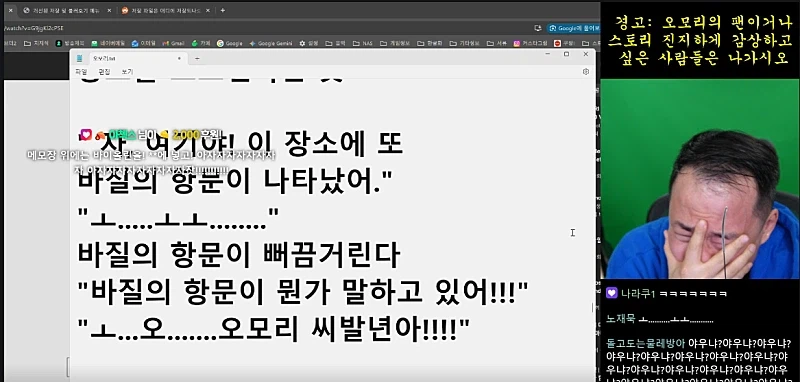The height and width of the screenshot is (382, 800).
Task: Click the last Notepad line starting "ㅗ...오"
Action: 273,328
